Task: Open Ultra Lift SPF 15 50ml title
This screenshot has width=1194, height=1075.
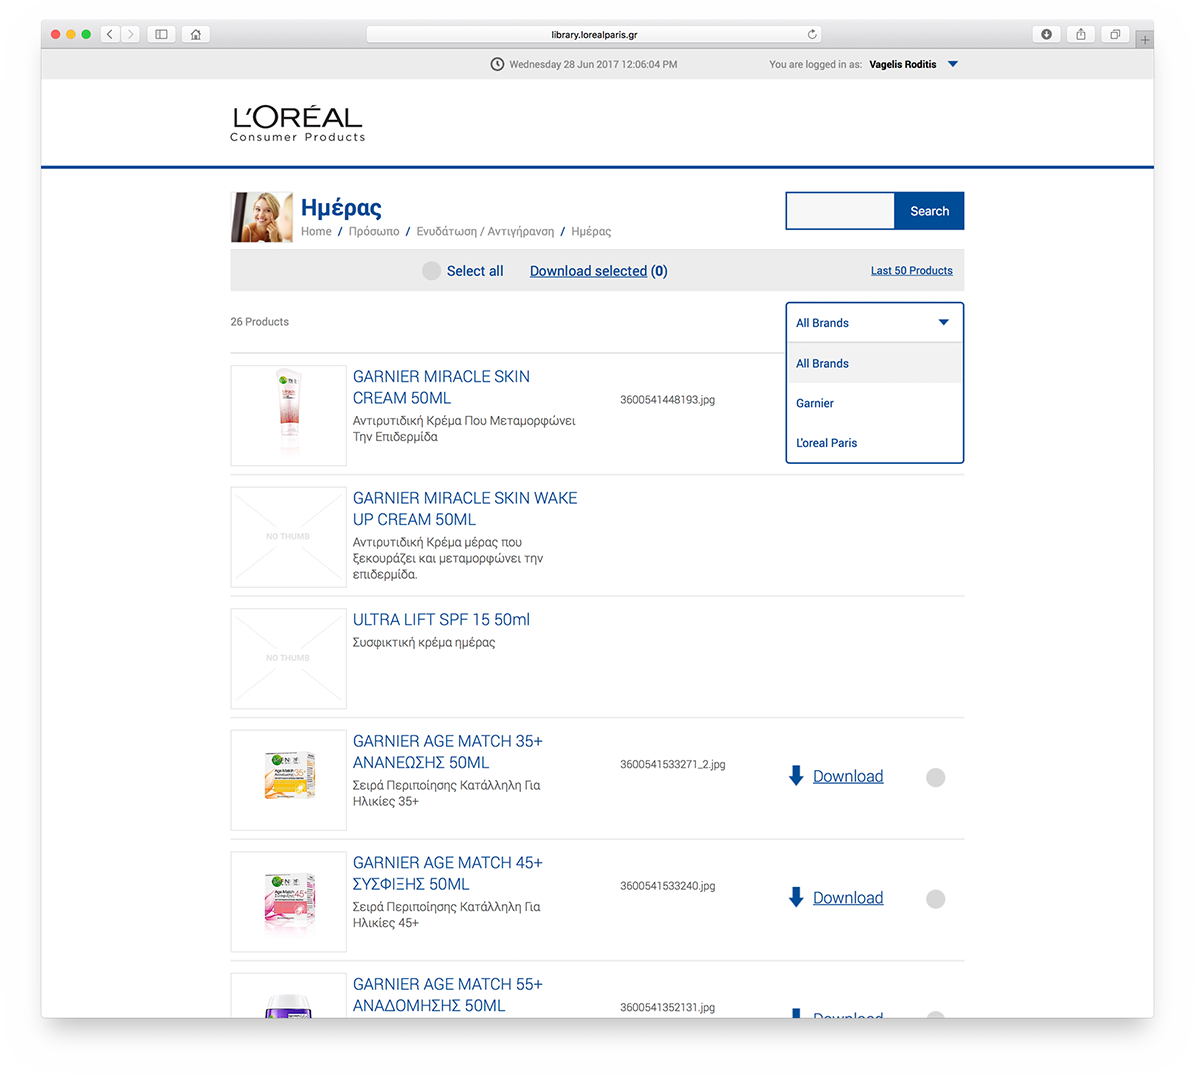Action: 441,620
